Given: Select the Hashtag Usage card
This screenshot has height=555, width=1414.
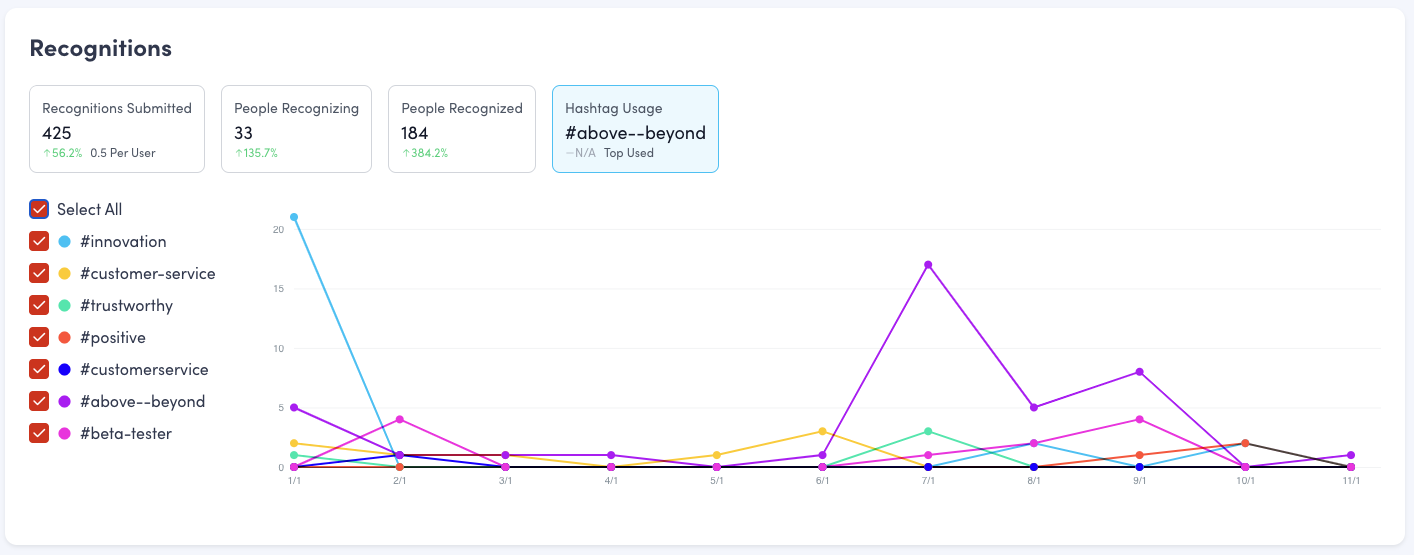Looking at the screenshot, I should [x=635, y=129].
